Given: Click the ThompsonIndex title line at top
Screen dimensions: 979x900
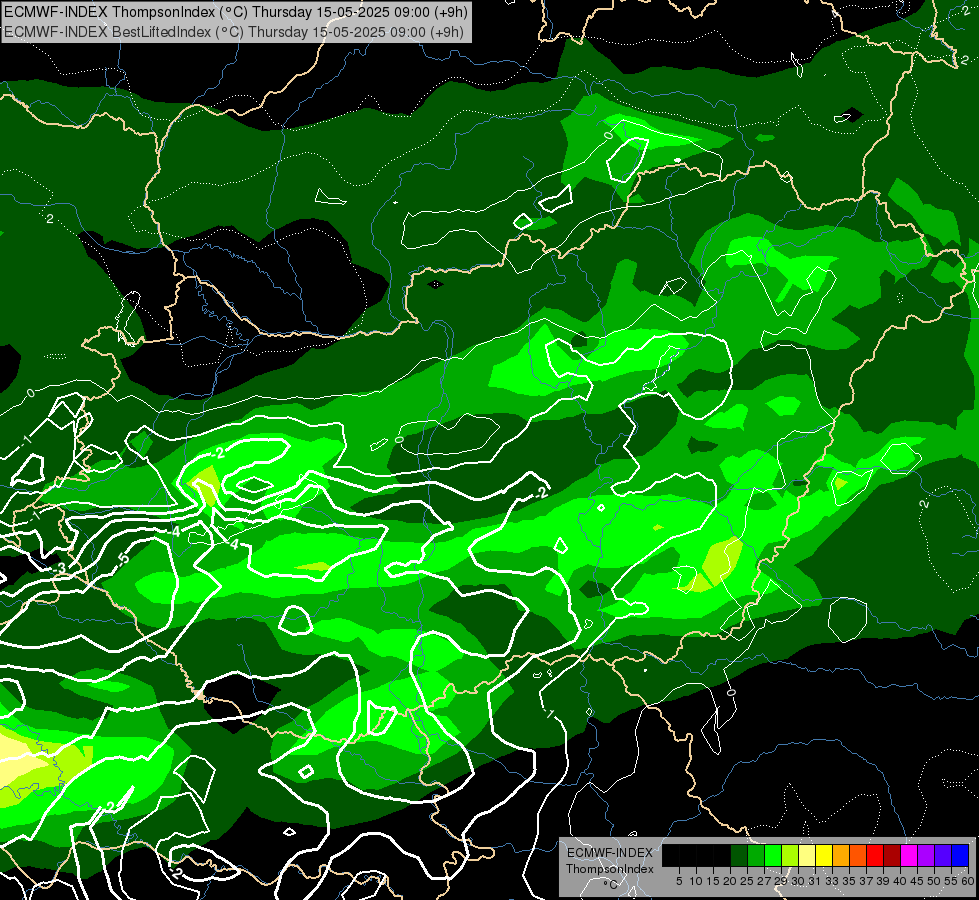Looking at the screenshot, I should click(236, 12).
